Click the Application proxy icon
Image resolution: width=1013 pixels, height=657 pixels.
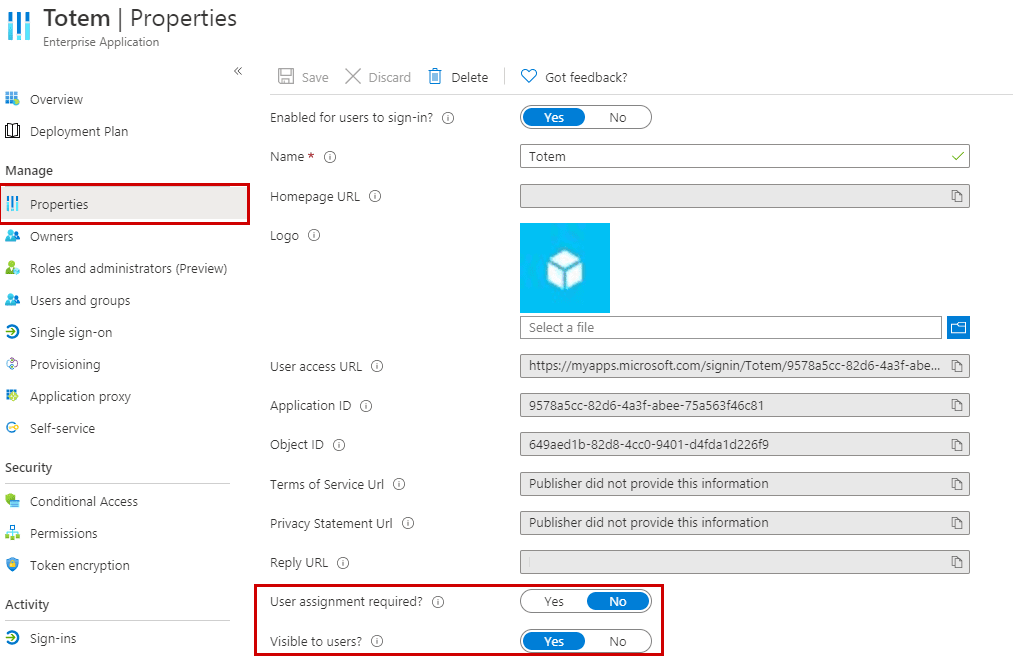click(12, 395)
